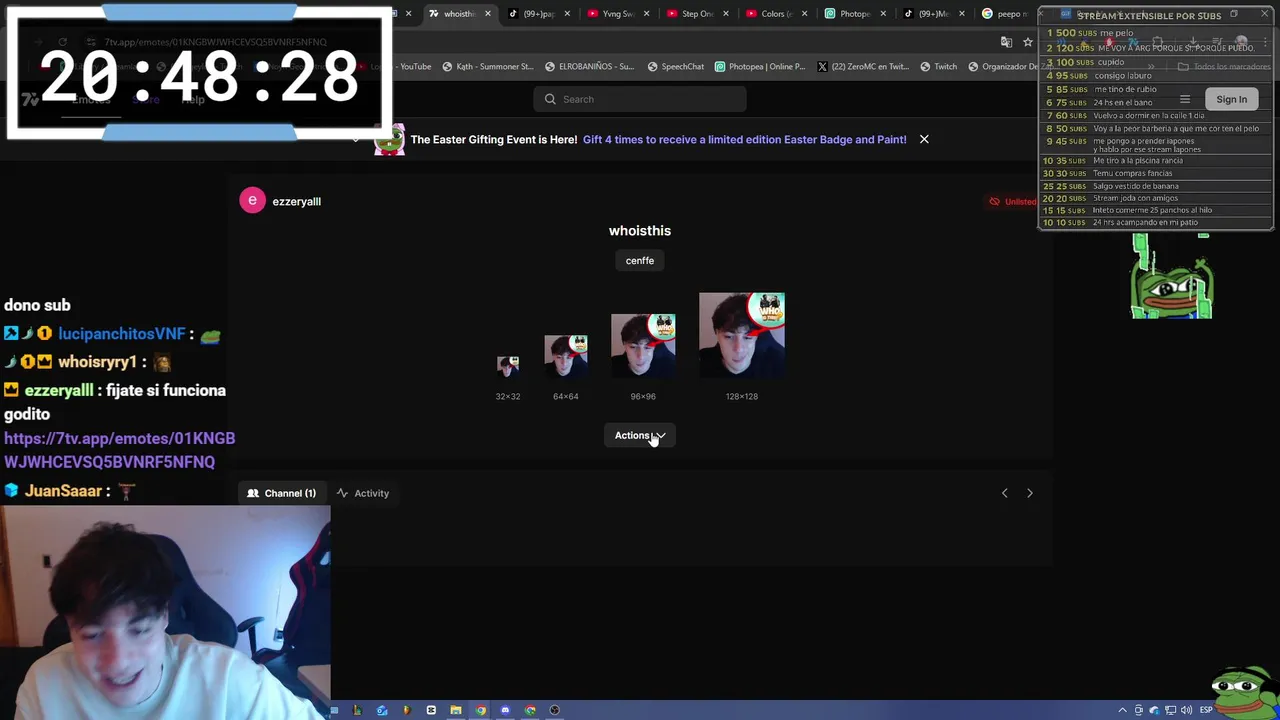Close the whoisthis browser tab
This screenshot has height=720, width=1280.
coord(488,14)
